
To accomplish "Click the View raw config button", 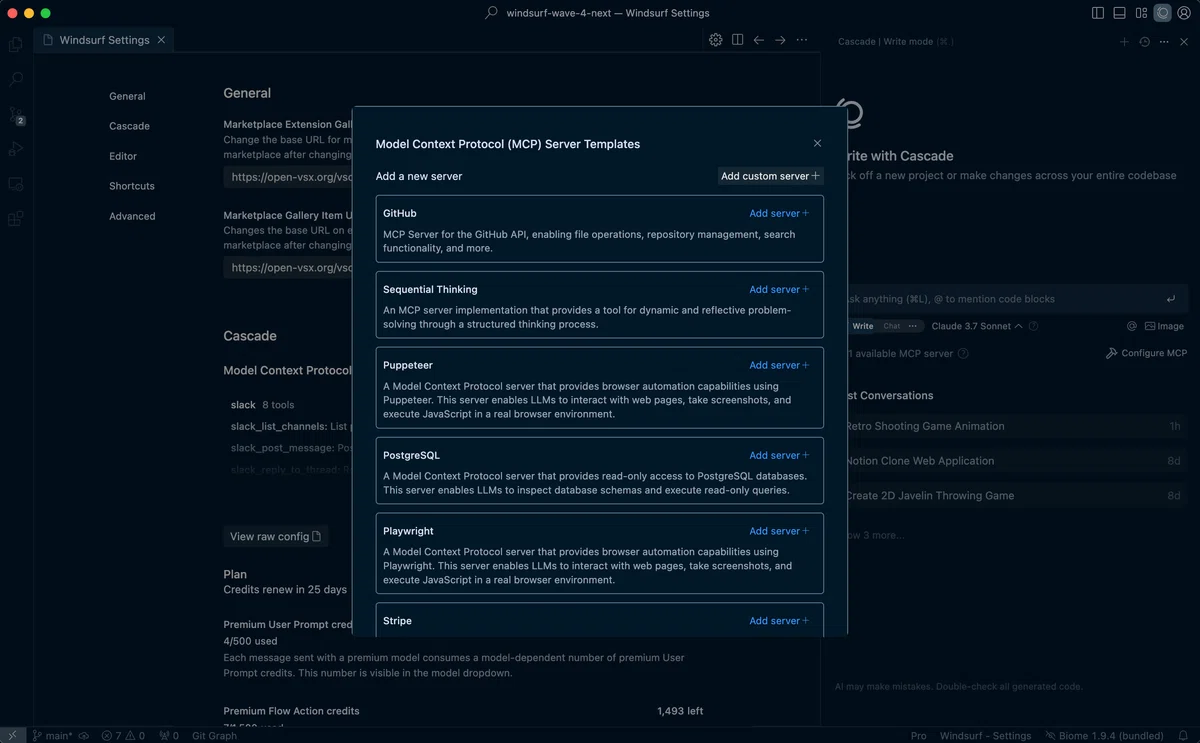I will [x=276, y=536].
